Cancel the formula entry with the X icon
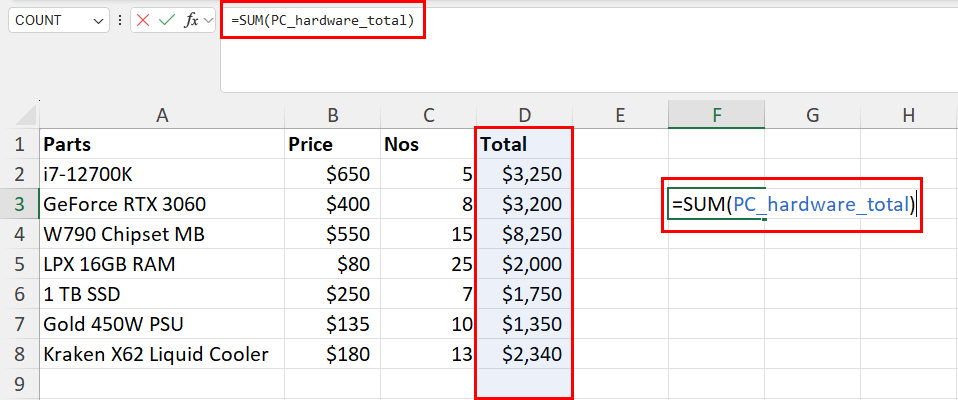Viewport: 958px width, 400px height. [143, 20]
